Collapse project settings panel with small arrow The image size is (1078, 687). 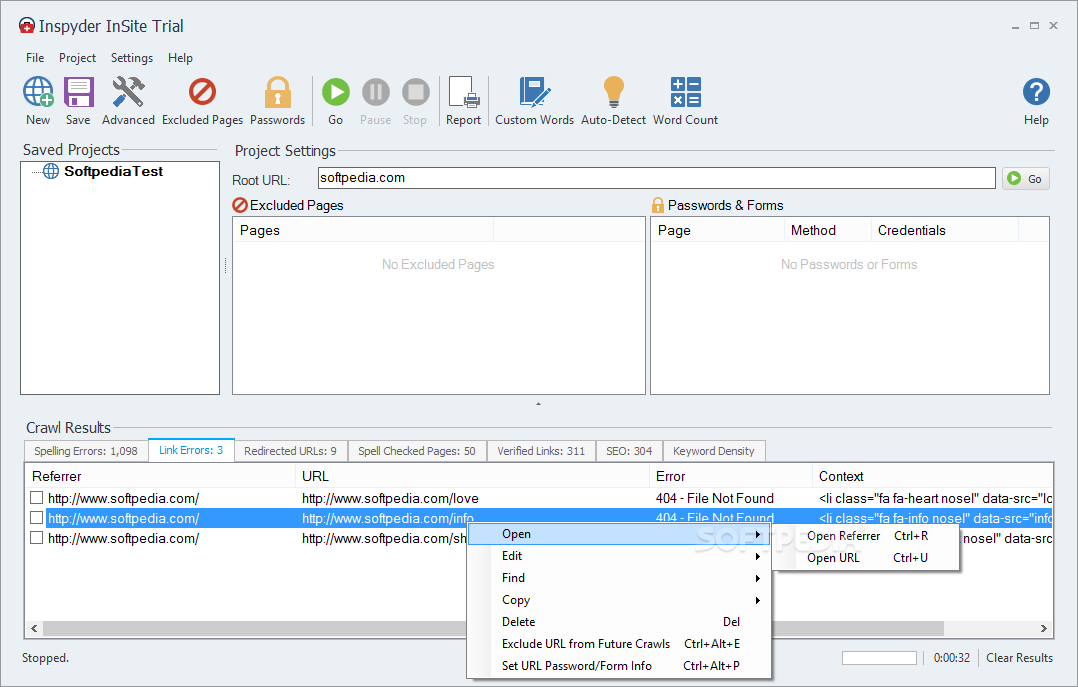pos(538,404)
